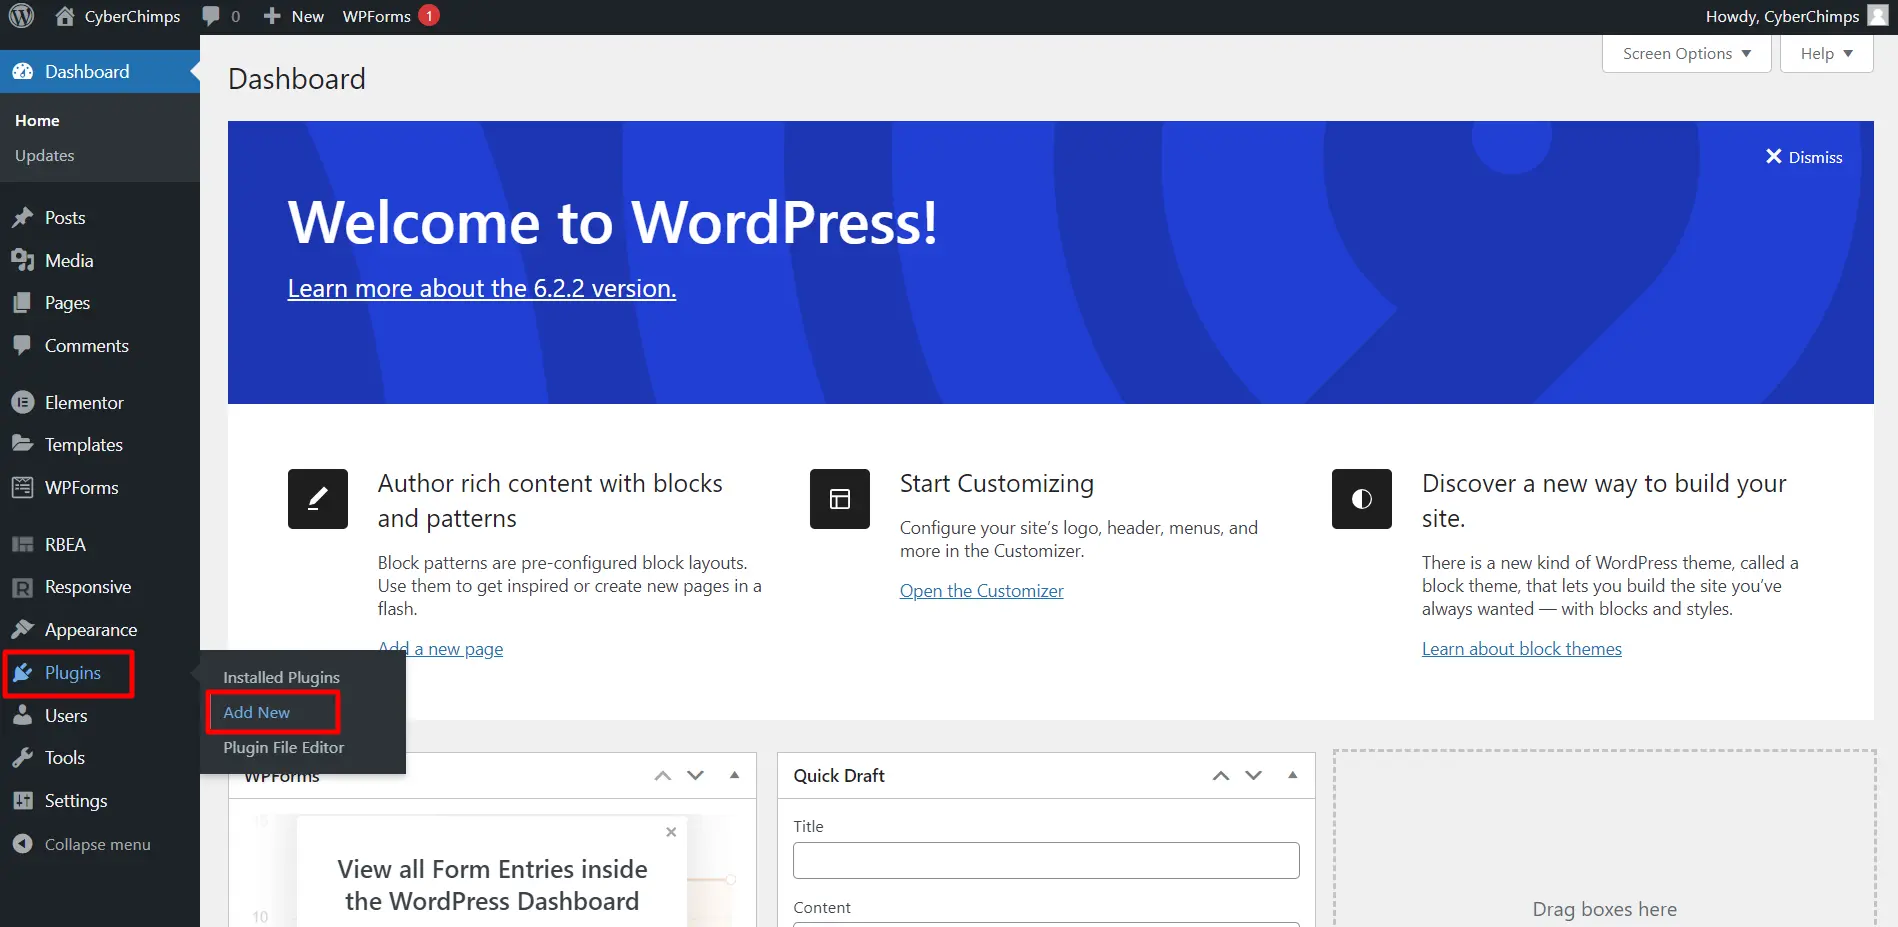
Task: Click the Plugins plug icon
Action: tap(23, 672)
